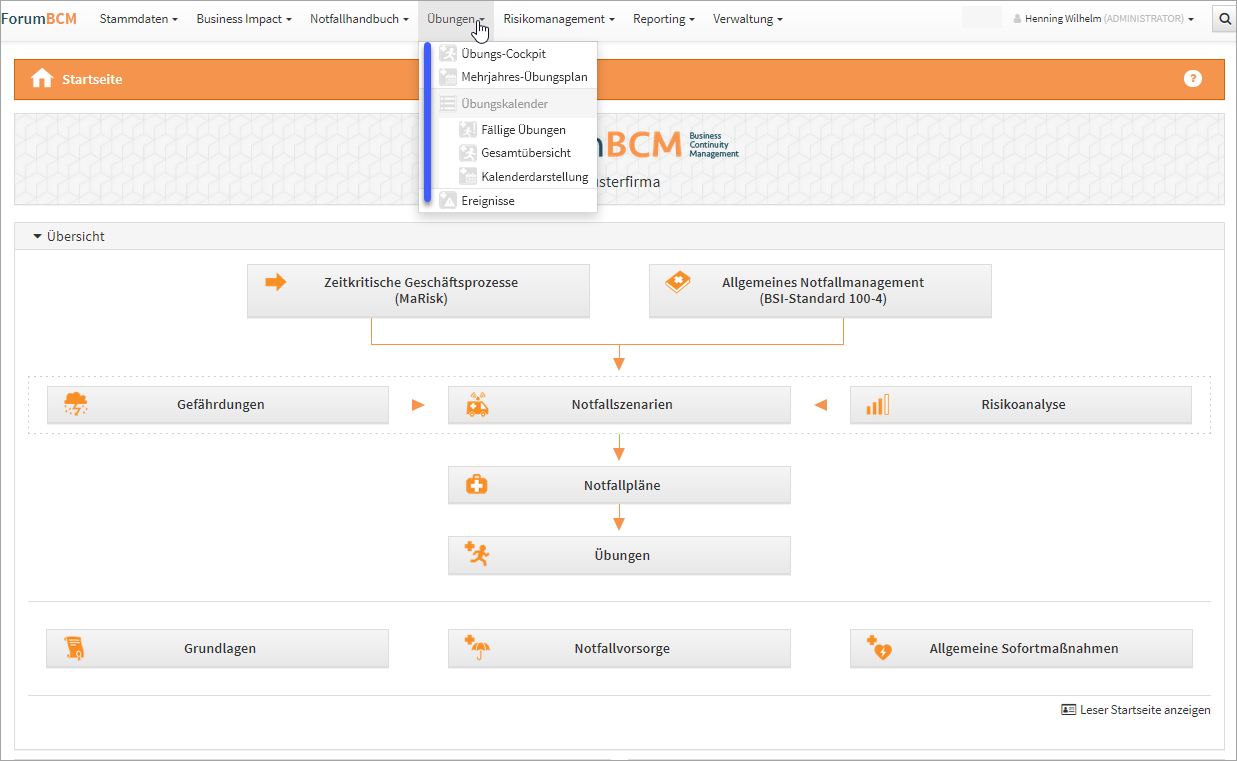Close the open Übungen dropdown menu
1237x761 pixels.
(x=456, y=19)
